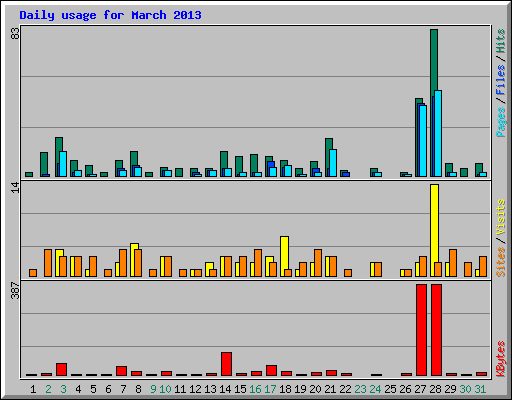
Task: Select the day '2' label on the x-axis
Action: click(48, 389)
